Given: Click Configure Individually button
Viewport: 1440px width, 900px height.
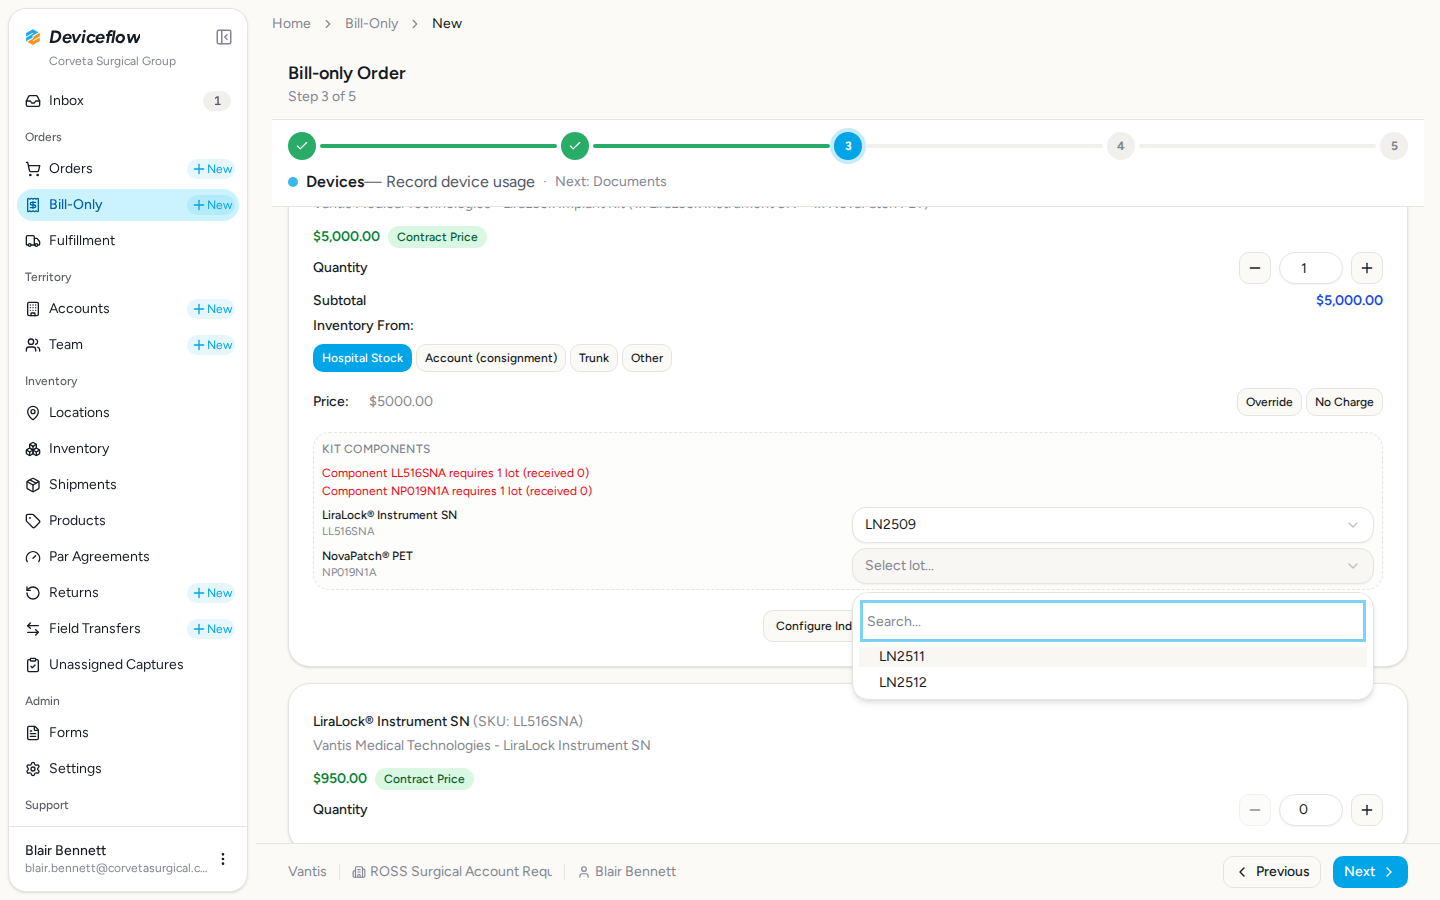Looking at the screenshot, I should [809, 626].
